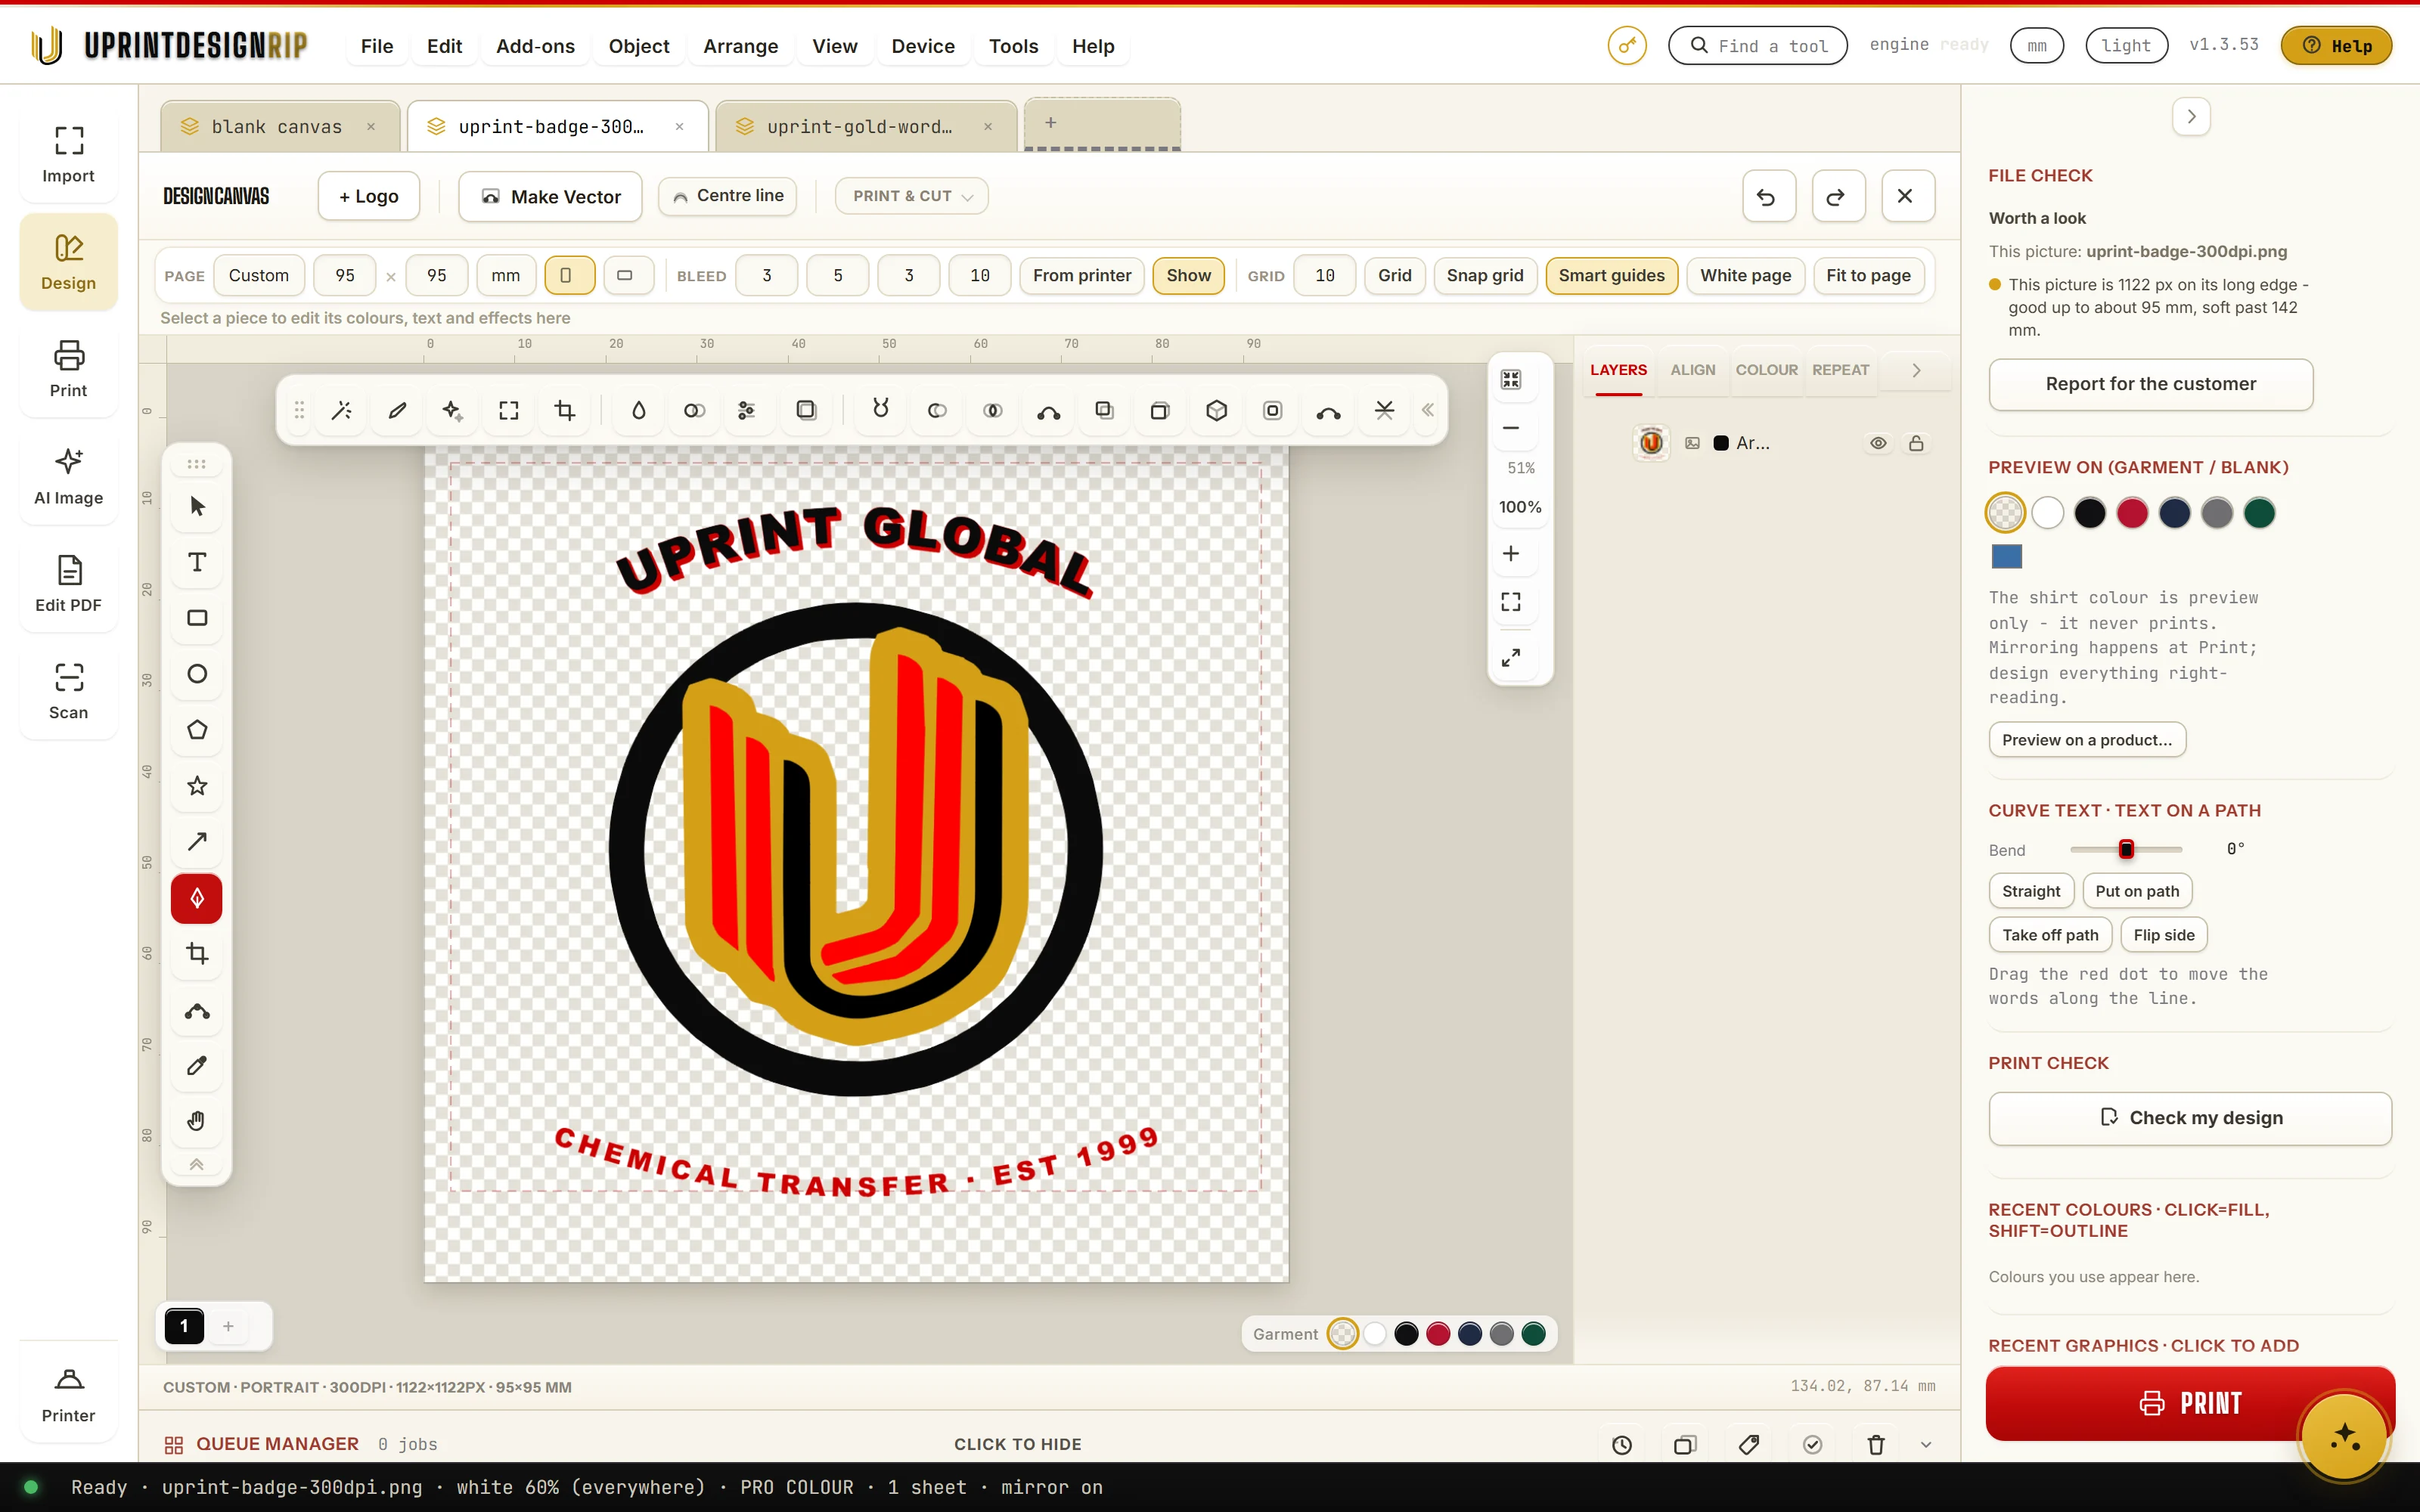Zoom in with the plus icon

click(1511, 553)
